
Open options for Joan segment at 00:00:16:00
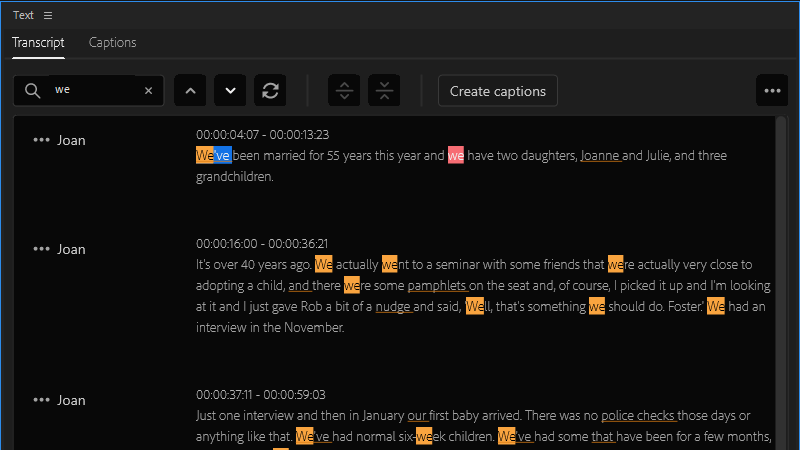pos(41,249)
